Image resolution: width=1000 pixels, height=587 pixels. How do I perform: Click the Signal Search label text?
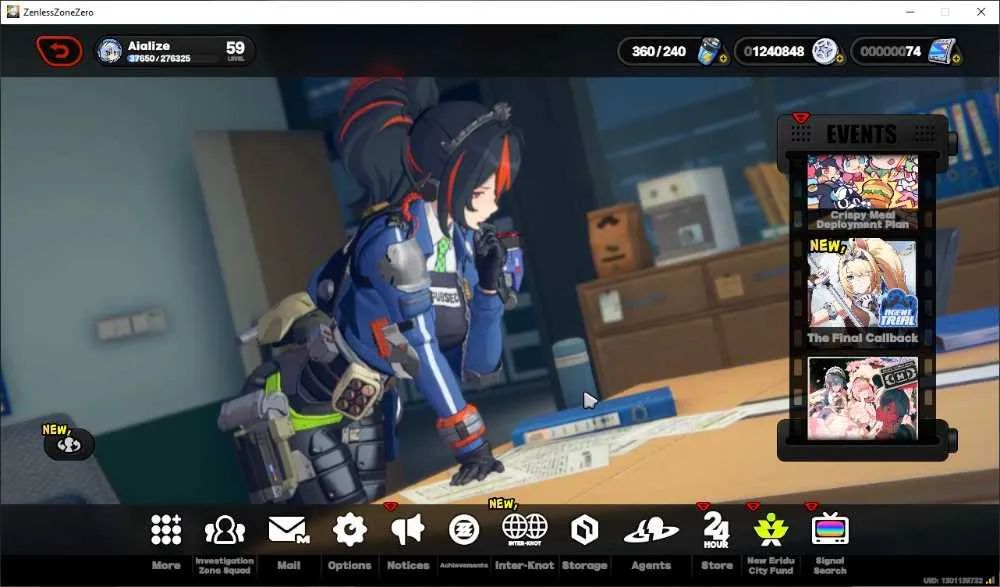(x=830, y=565)
